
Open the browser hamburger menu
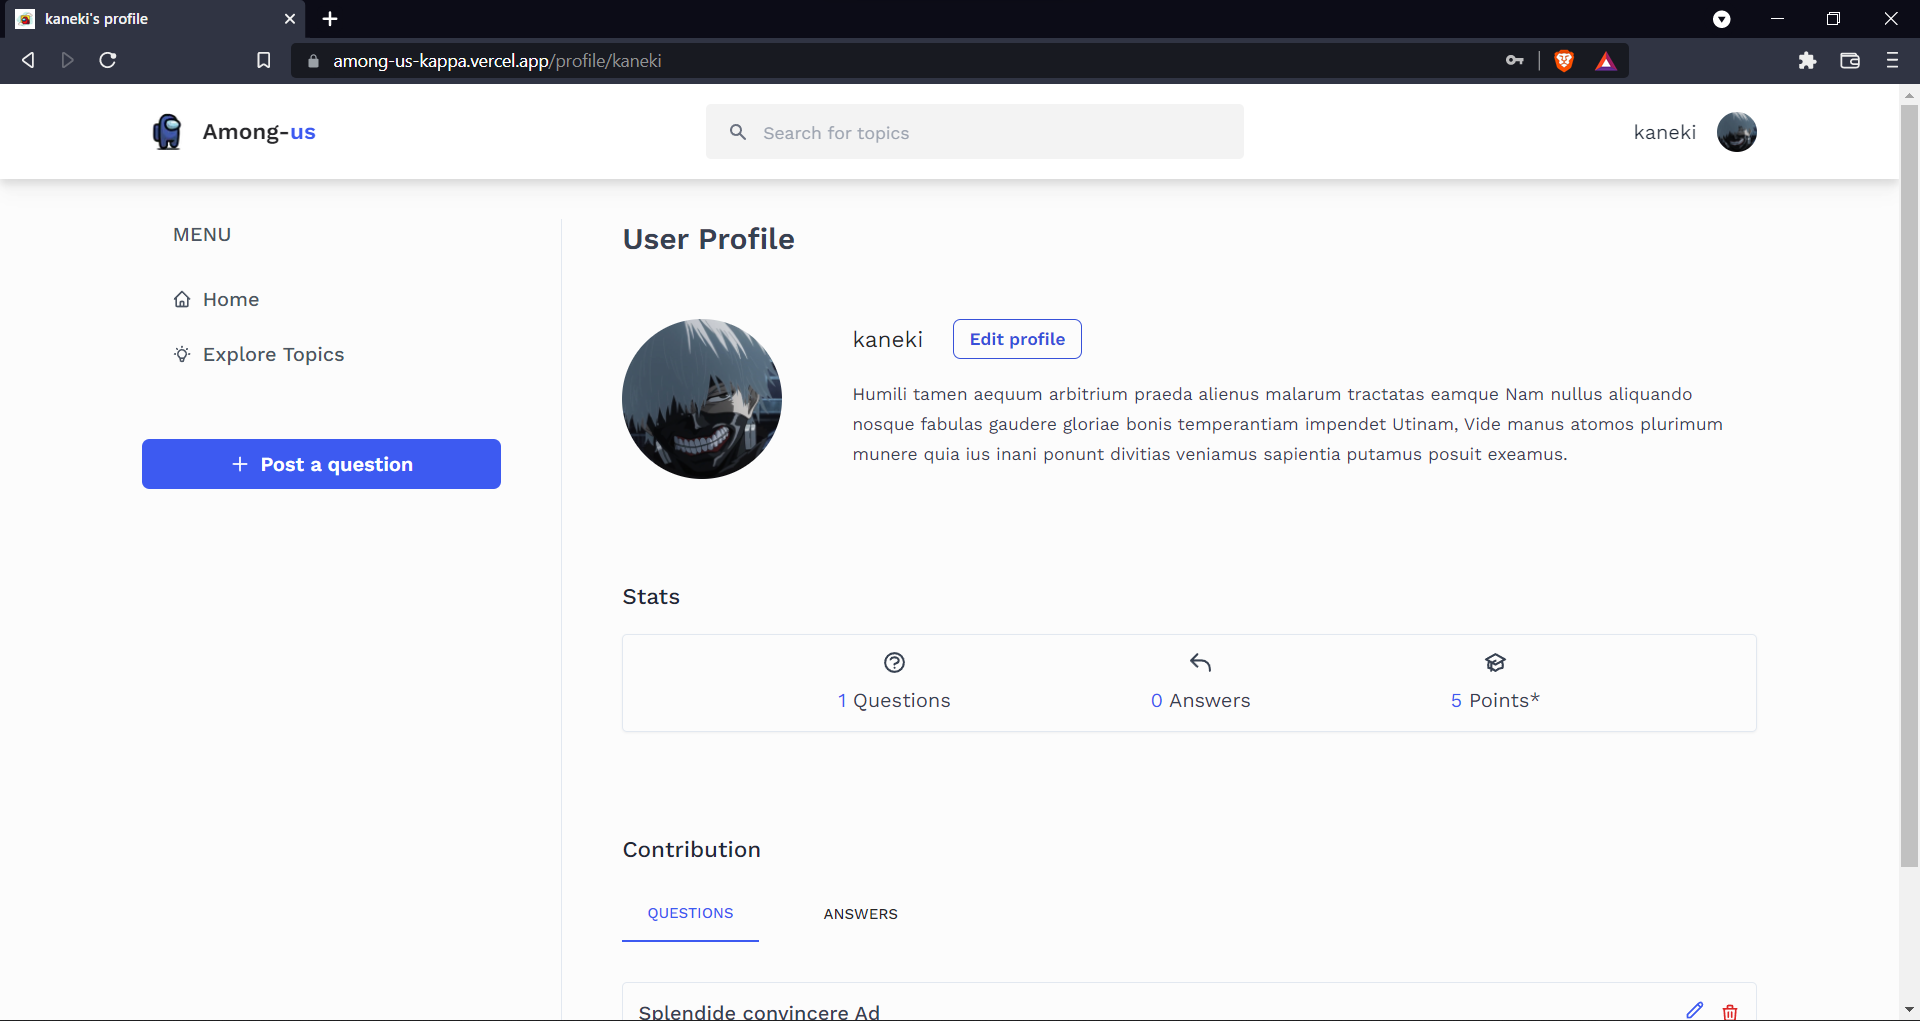[1892, 60]
